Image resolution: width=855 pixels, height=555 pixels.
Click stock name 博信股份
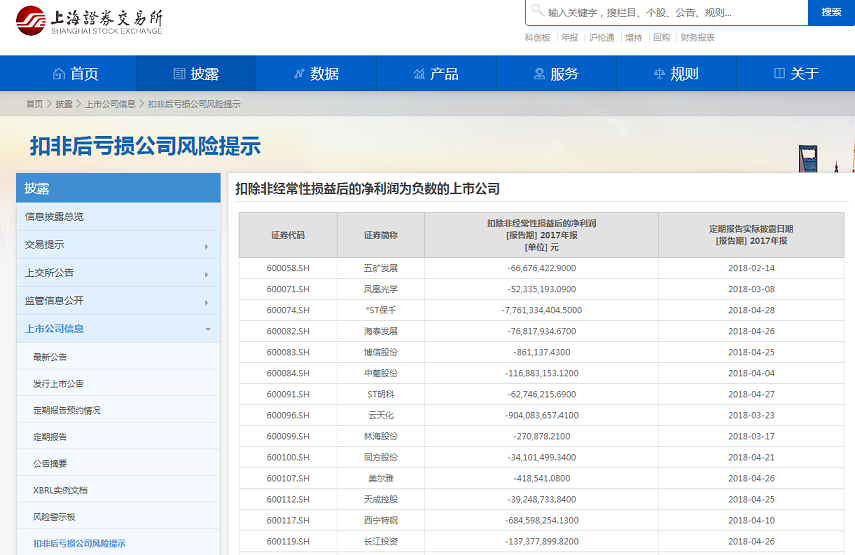pyautogui.click(x=381, y=352)
